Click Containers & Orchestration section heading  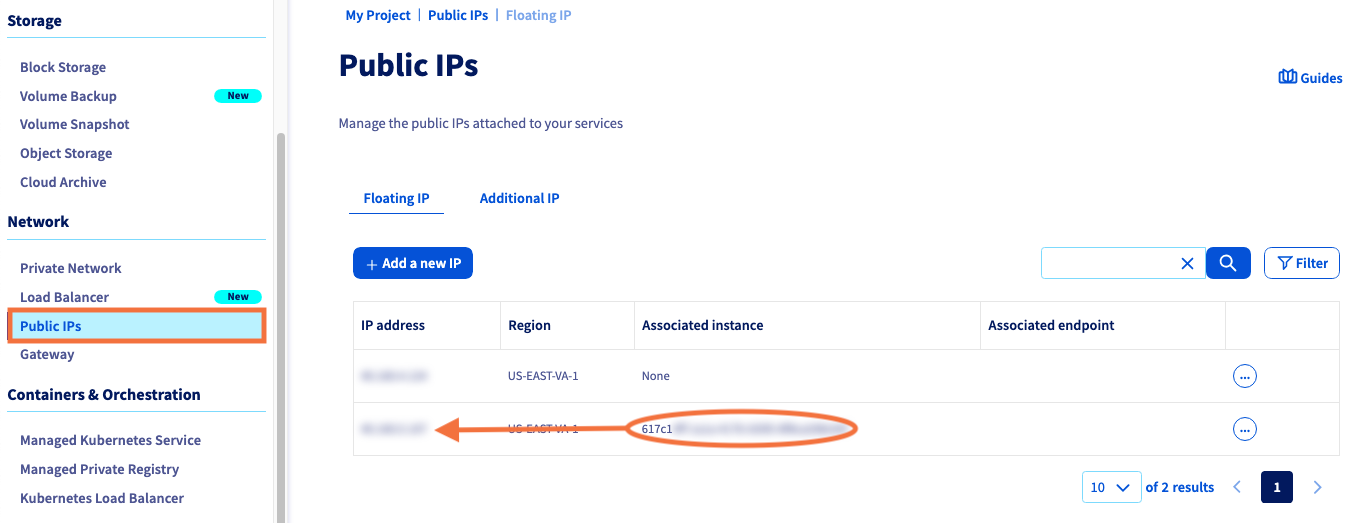(x=104, y=394)
